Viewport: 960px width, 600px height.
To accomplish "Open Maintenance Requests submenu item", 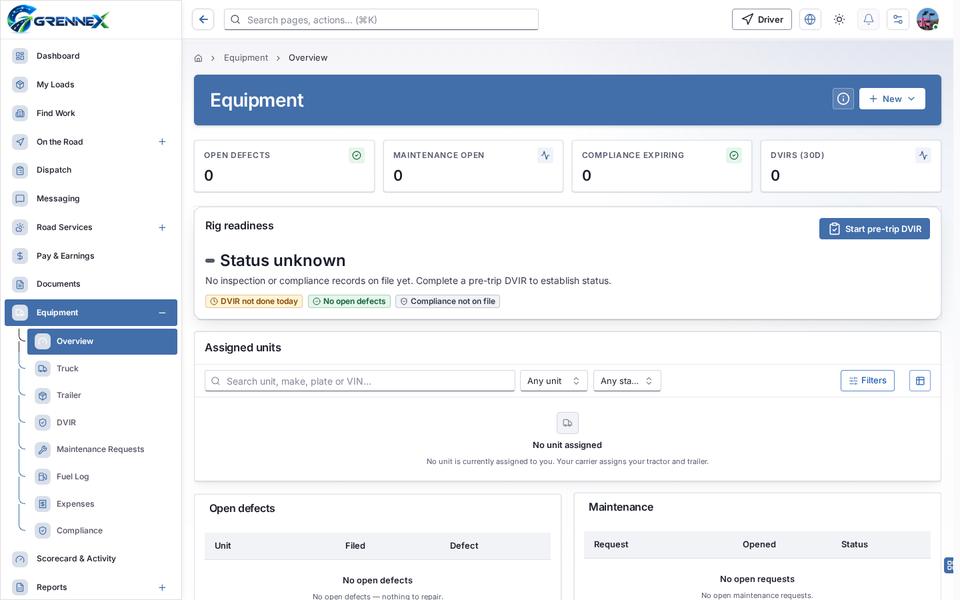I will [x=102, y=449].
